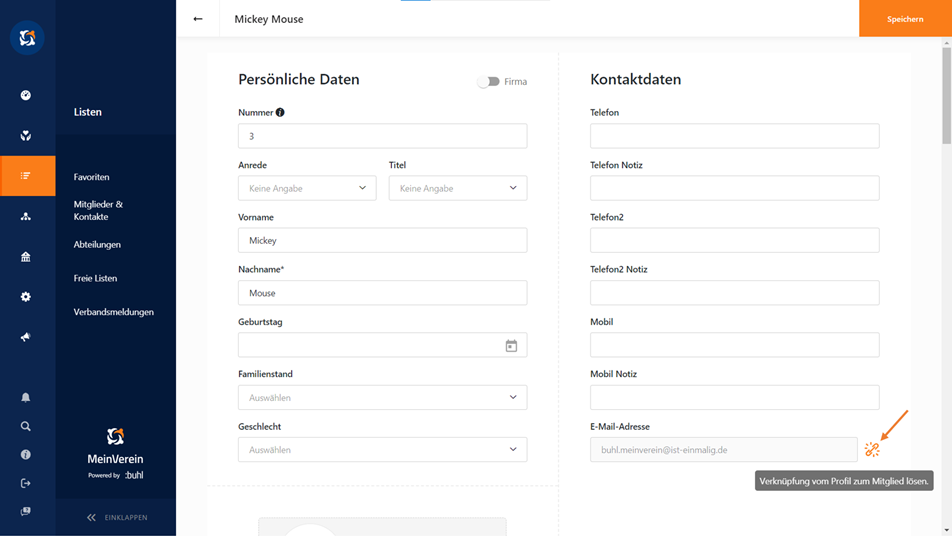This screenshot has height=537, width=952.
Task: Click the info icon next to Nummer
Action: coord(280,112)
